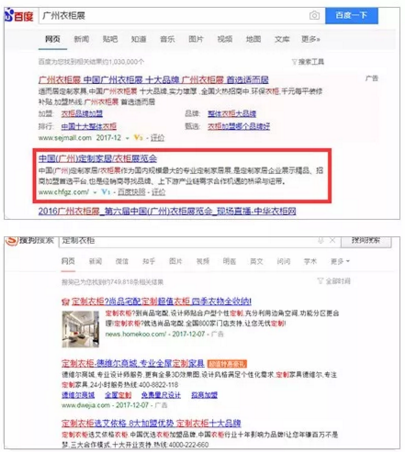Click the search tools filter icon
405x452 pixels.
click(294, 62)
